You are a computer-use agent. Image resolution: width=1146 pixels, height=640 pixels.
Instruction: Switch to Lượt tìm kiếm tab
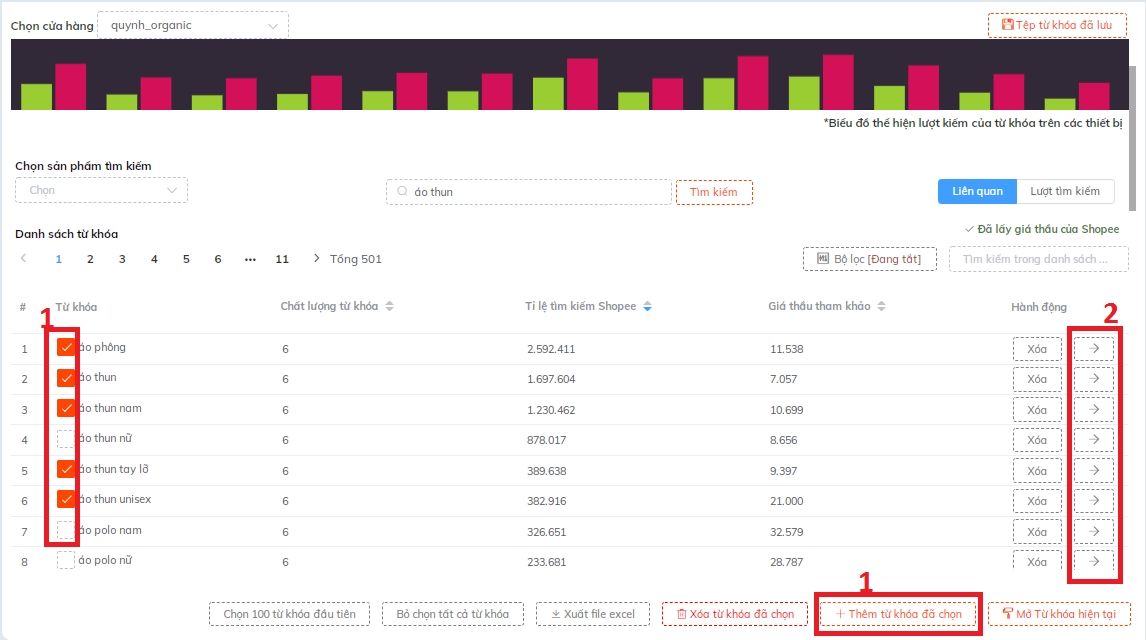click(x=1065, y=191)
